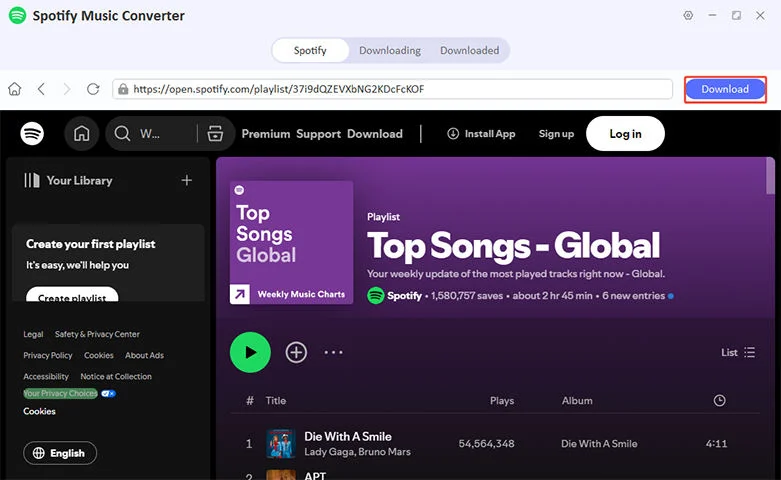Screen dimensions: 781x480
Task: Click the Your Library stacked-books icon
Action: pyautogui.click(x=32, y=180)
